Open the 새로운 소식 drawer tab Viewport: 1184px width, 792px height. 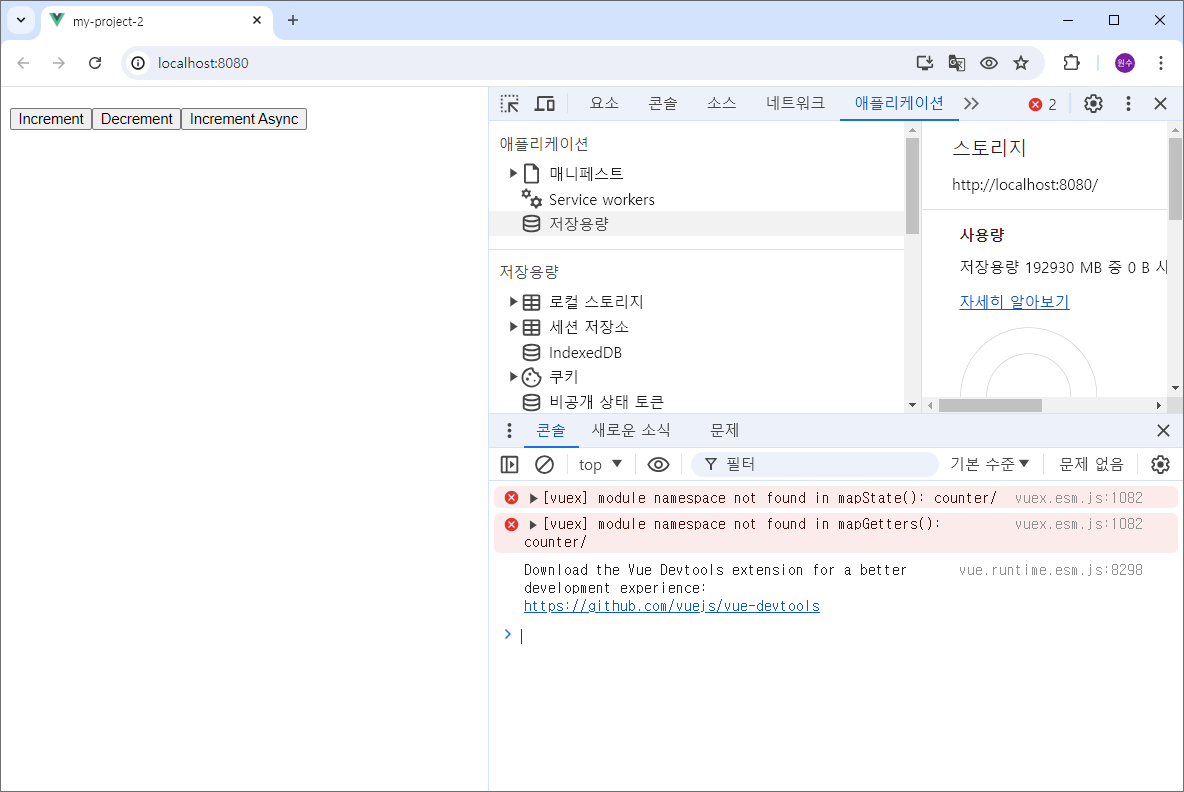click(x=631, y=430)
